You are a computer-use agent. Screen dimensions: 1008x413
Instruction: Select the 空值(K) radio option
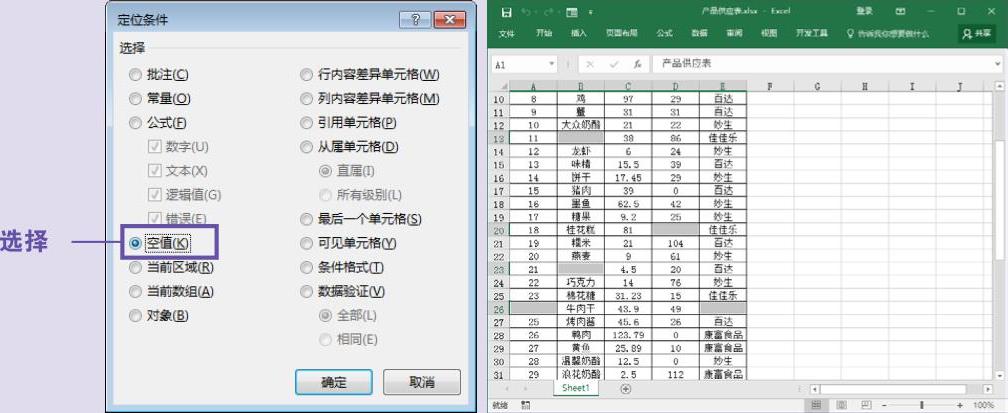click(159, 243)
